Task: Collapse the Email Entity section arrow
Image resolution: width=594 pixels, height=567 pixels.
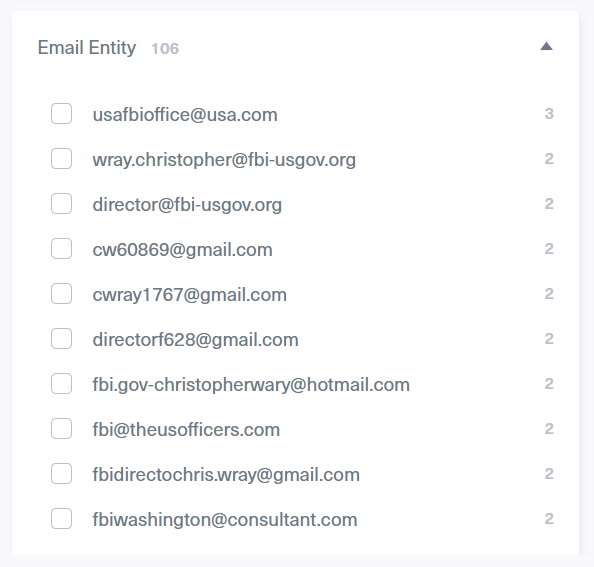Action: click(546, 46)
